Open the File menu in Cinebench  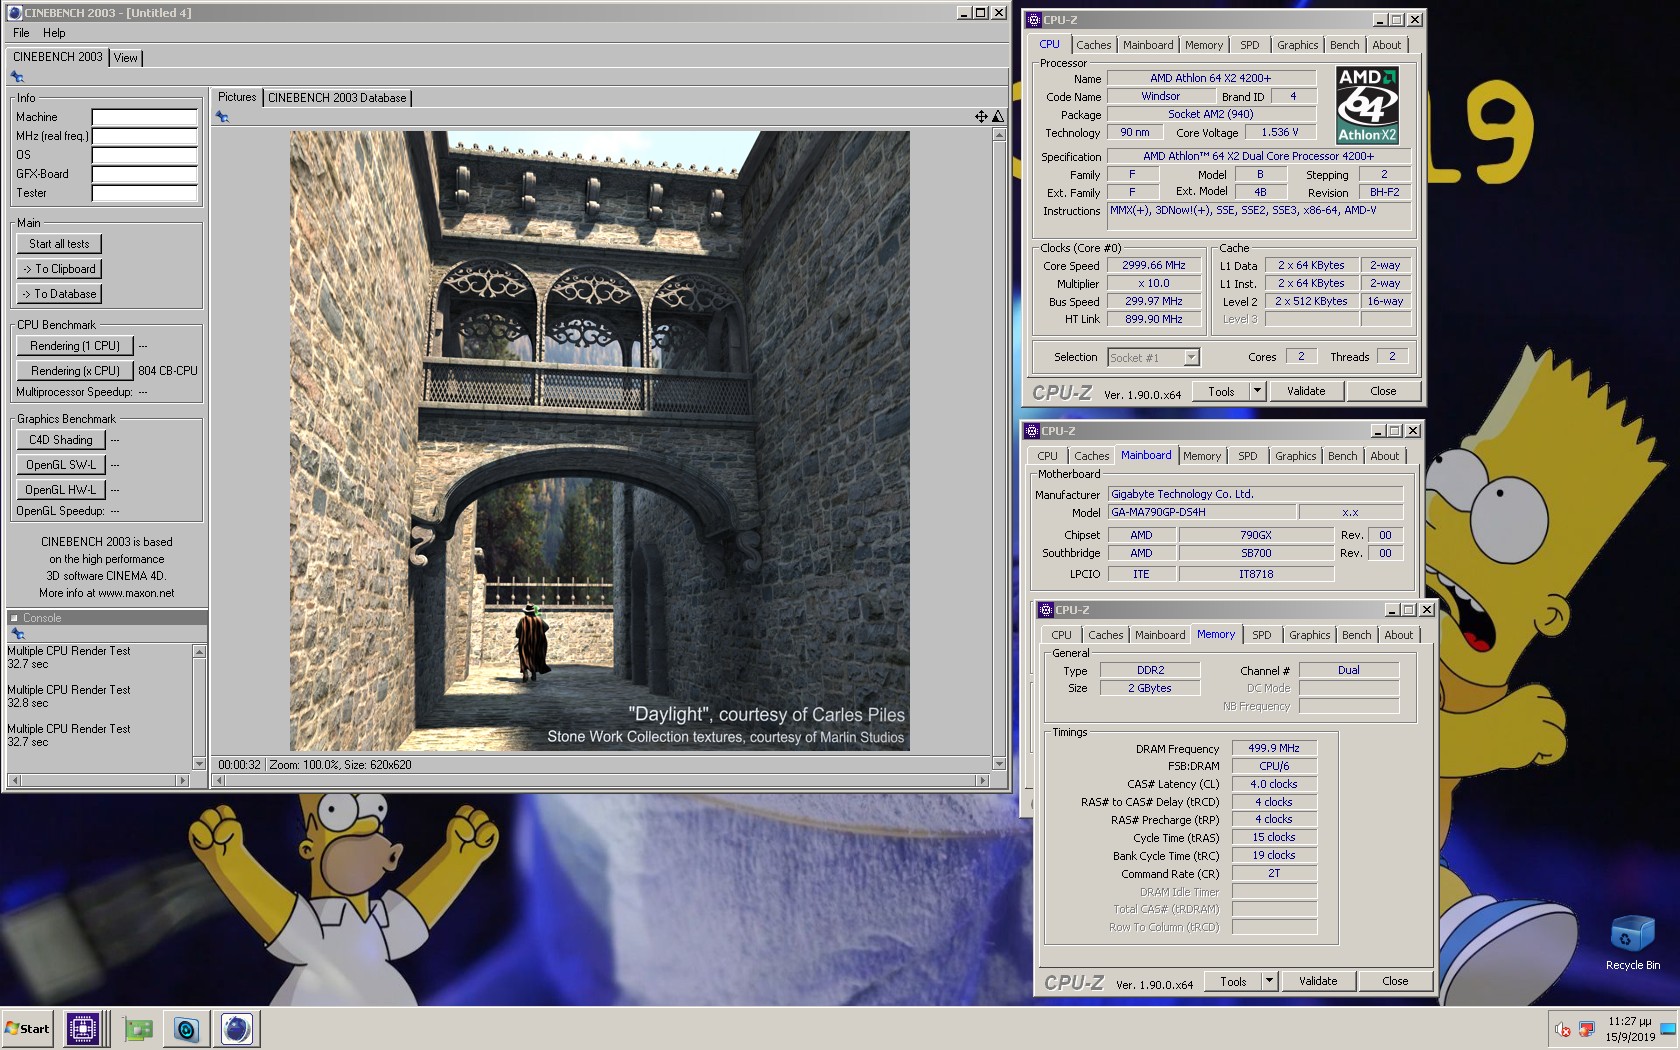21,33
